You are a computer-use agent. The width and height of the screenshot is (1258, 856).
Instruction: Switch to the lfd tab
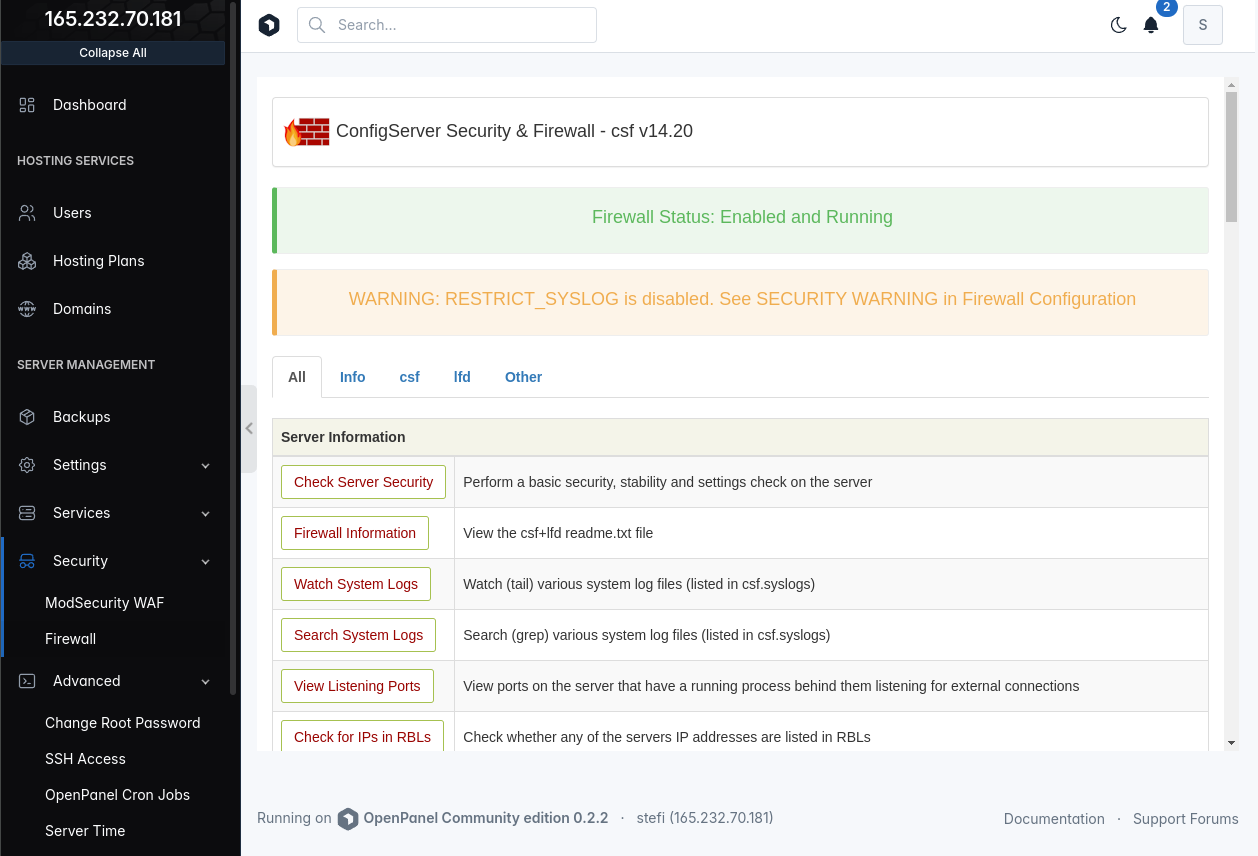click(x=462, y=377)
